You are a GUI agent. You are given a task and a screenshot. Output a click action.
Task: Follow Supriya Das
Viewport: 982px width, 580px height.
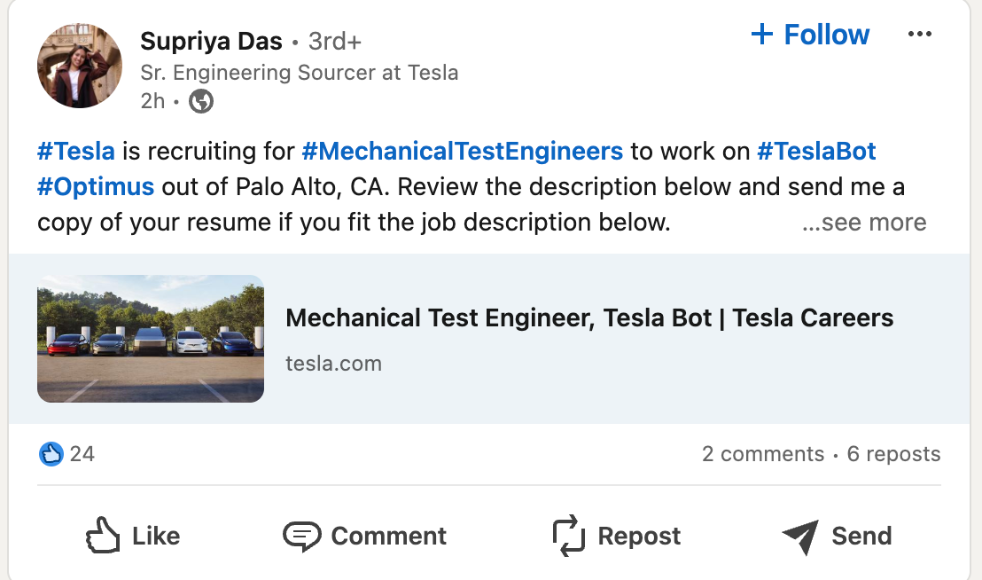coord(810,34)
